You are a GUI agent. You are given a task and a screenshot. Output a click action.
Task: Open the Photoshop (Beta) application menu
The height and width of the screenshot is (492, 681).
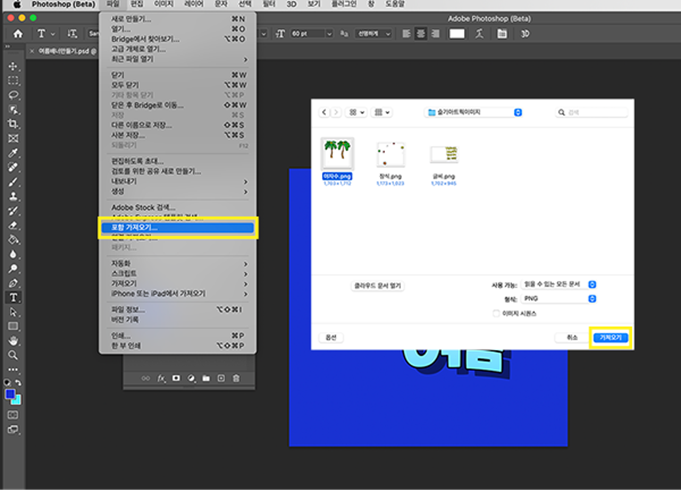click(x=63, y=4)
